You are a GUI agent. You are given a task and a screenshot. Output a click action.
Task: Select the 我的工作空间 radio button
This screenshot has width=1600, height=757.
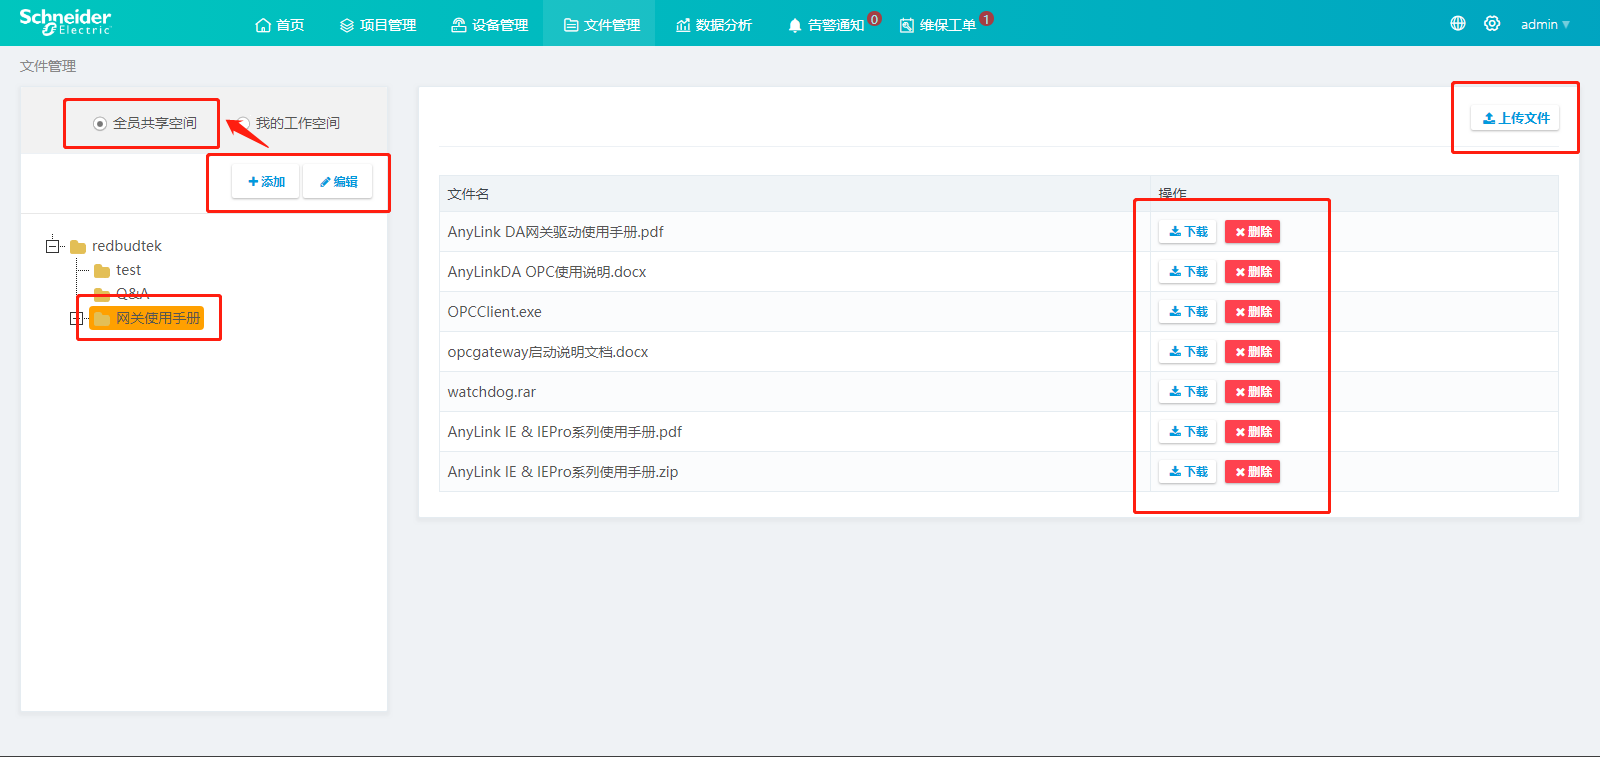243,124
